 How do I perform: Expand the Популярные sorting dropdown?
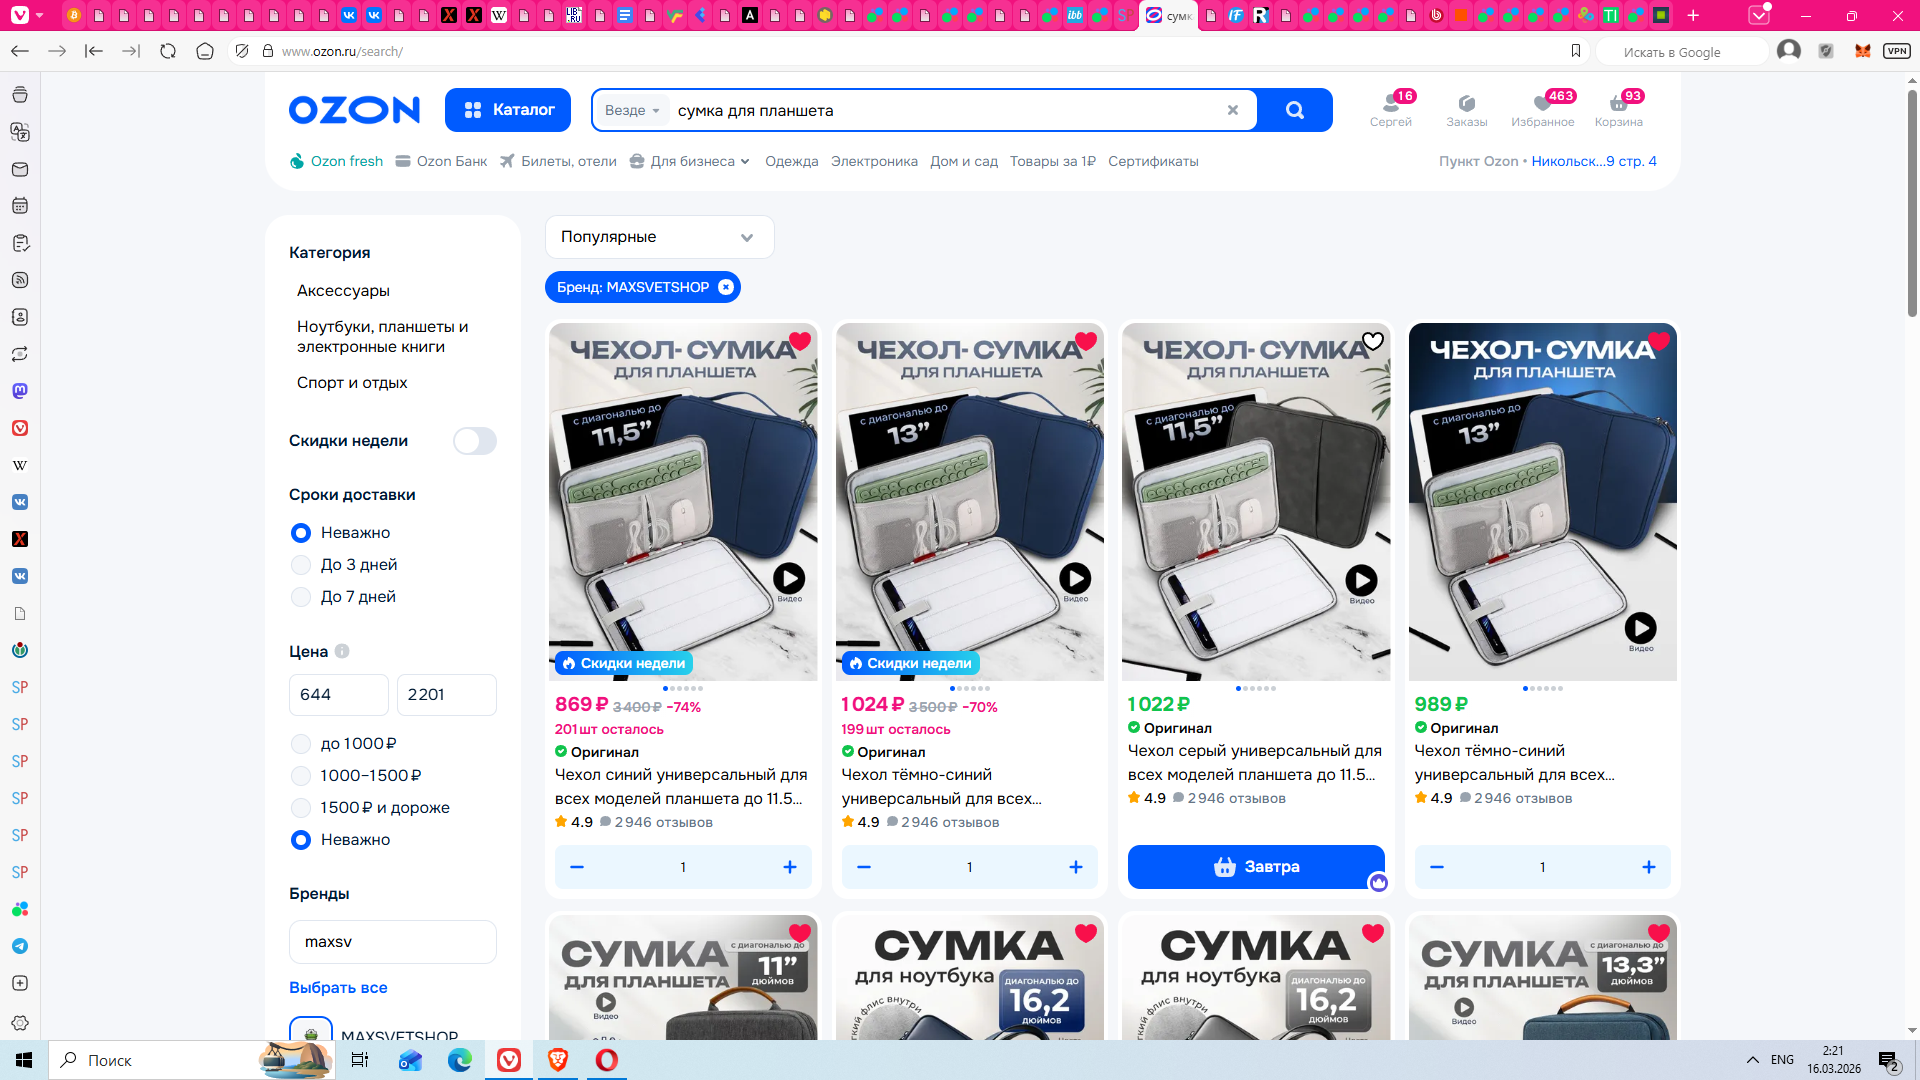pos(659,237)
